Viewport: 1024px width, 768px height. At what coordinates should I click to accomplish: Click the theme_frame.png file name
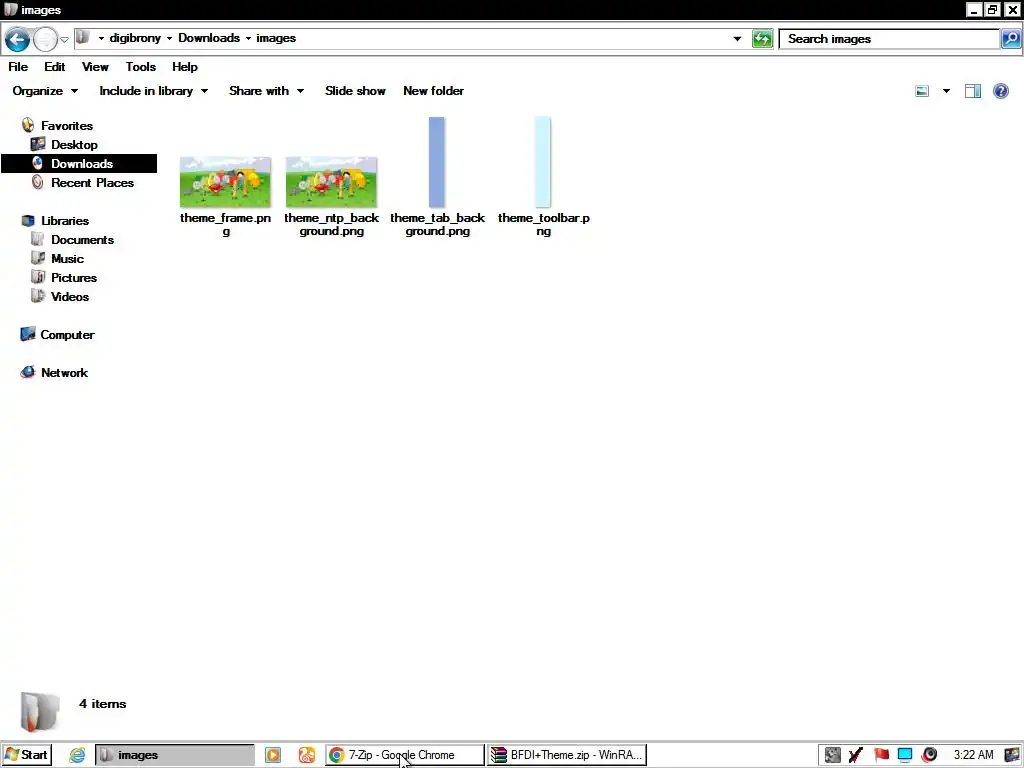coord(225,224)
